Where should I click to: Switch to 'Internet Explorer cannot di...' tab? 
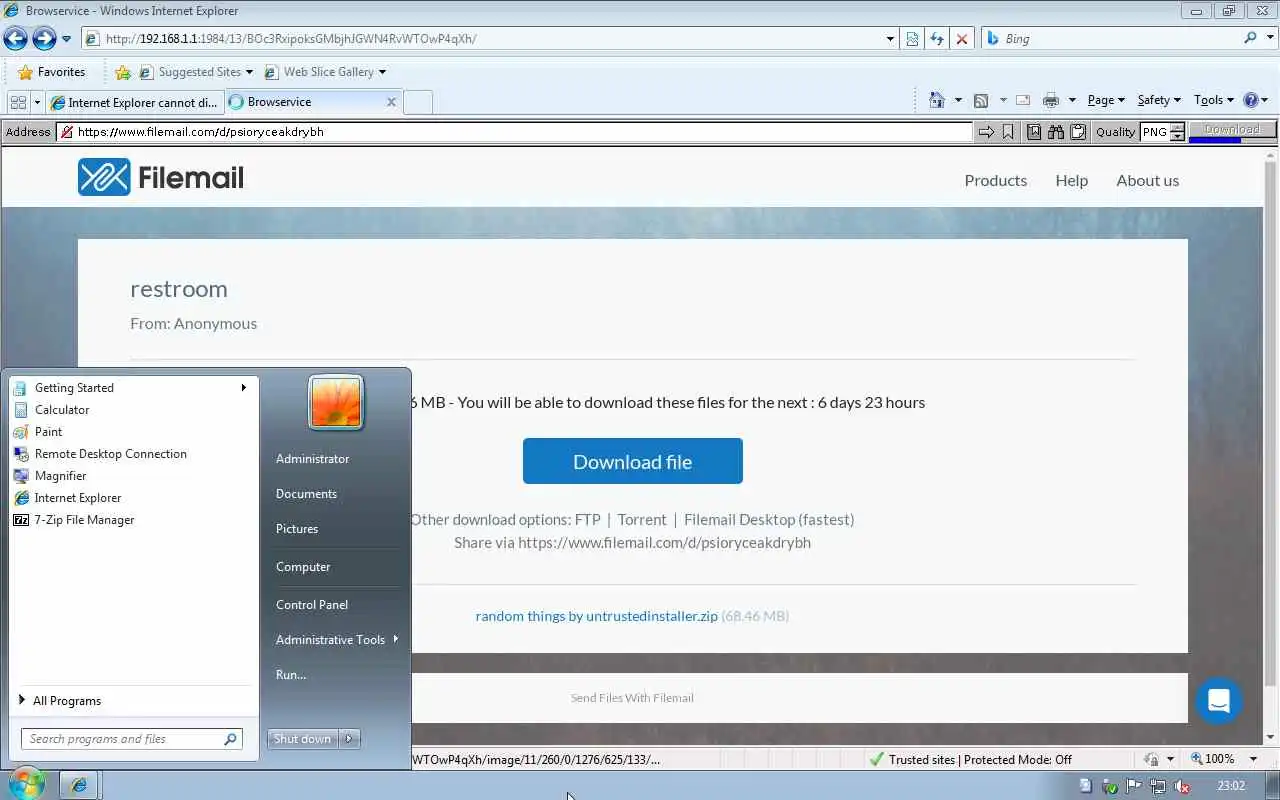click(x=134, y=102)
